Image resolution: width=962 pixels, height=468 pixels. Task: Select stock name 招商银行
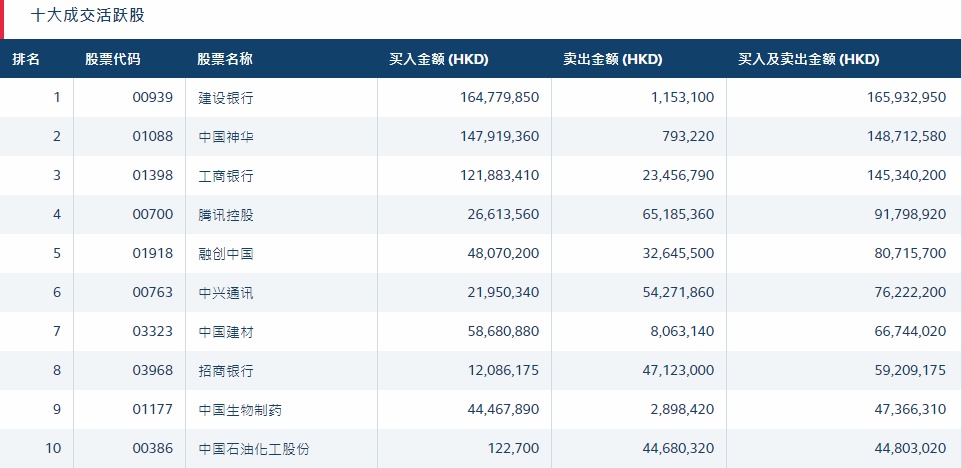(x=226, y=371)
